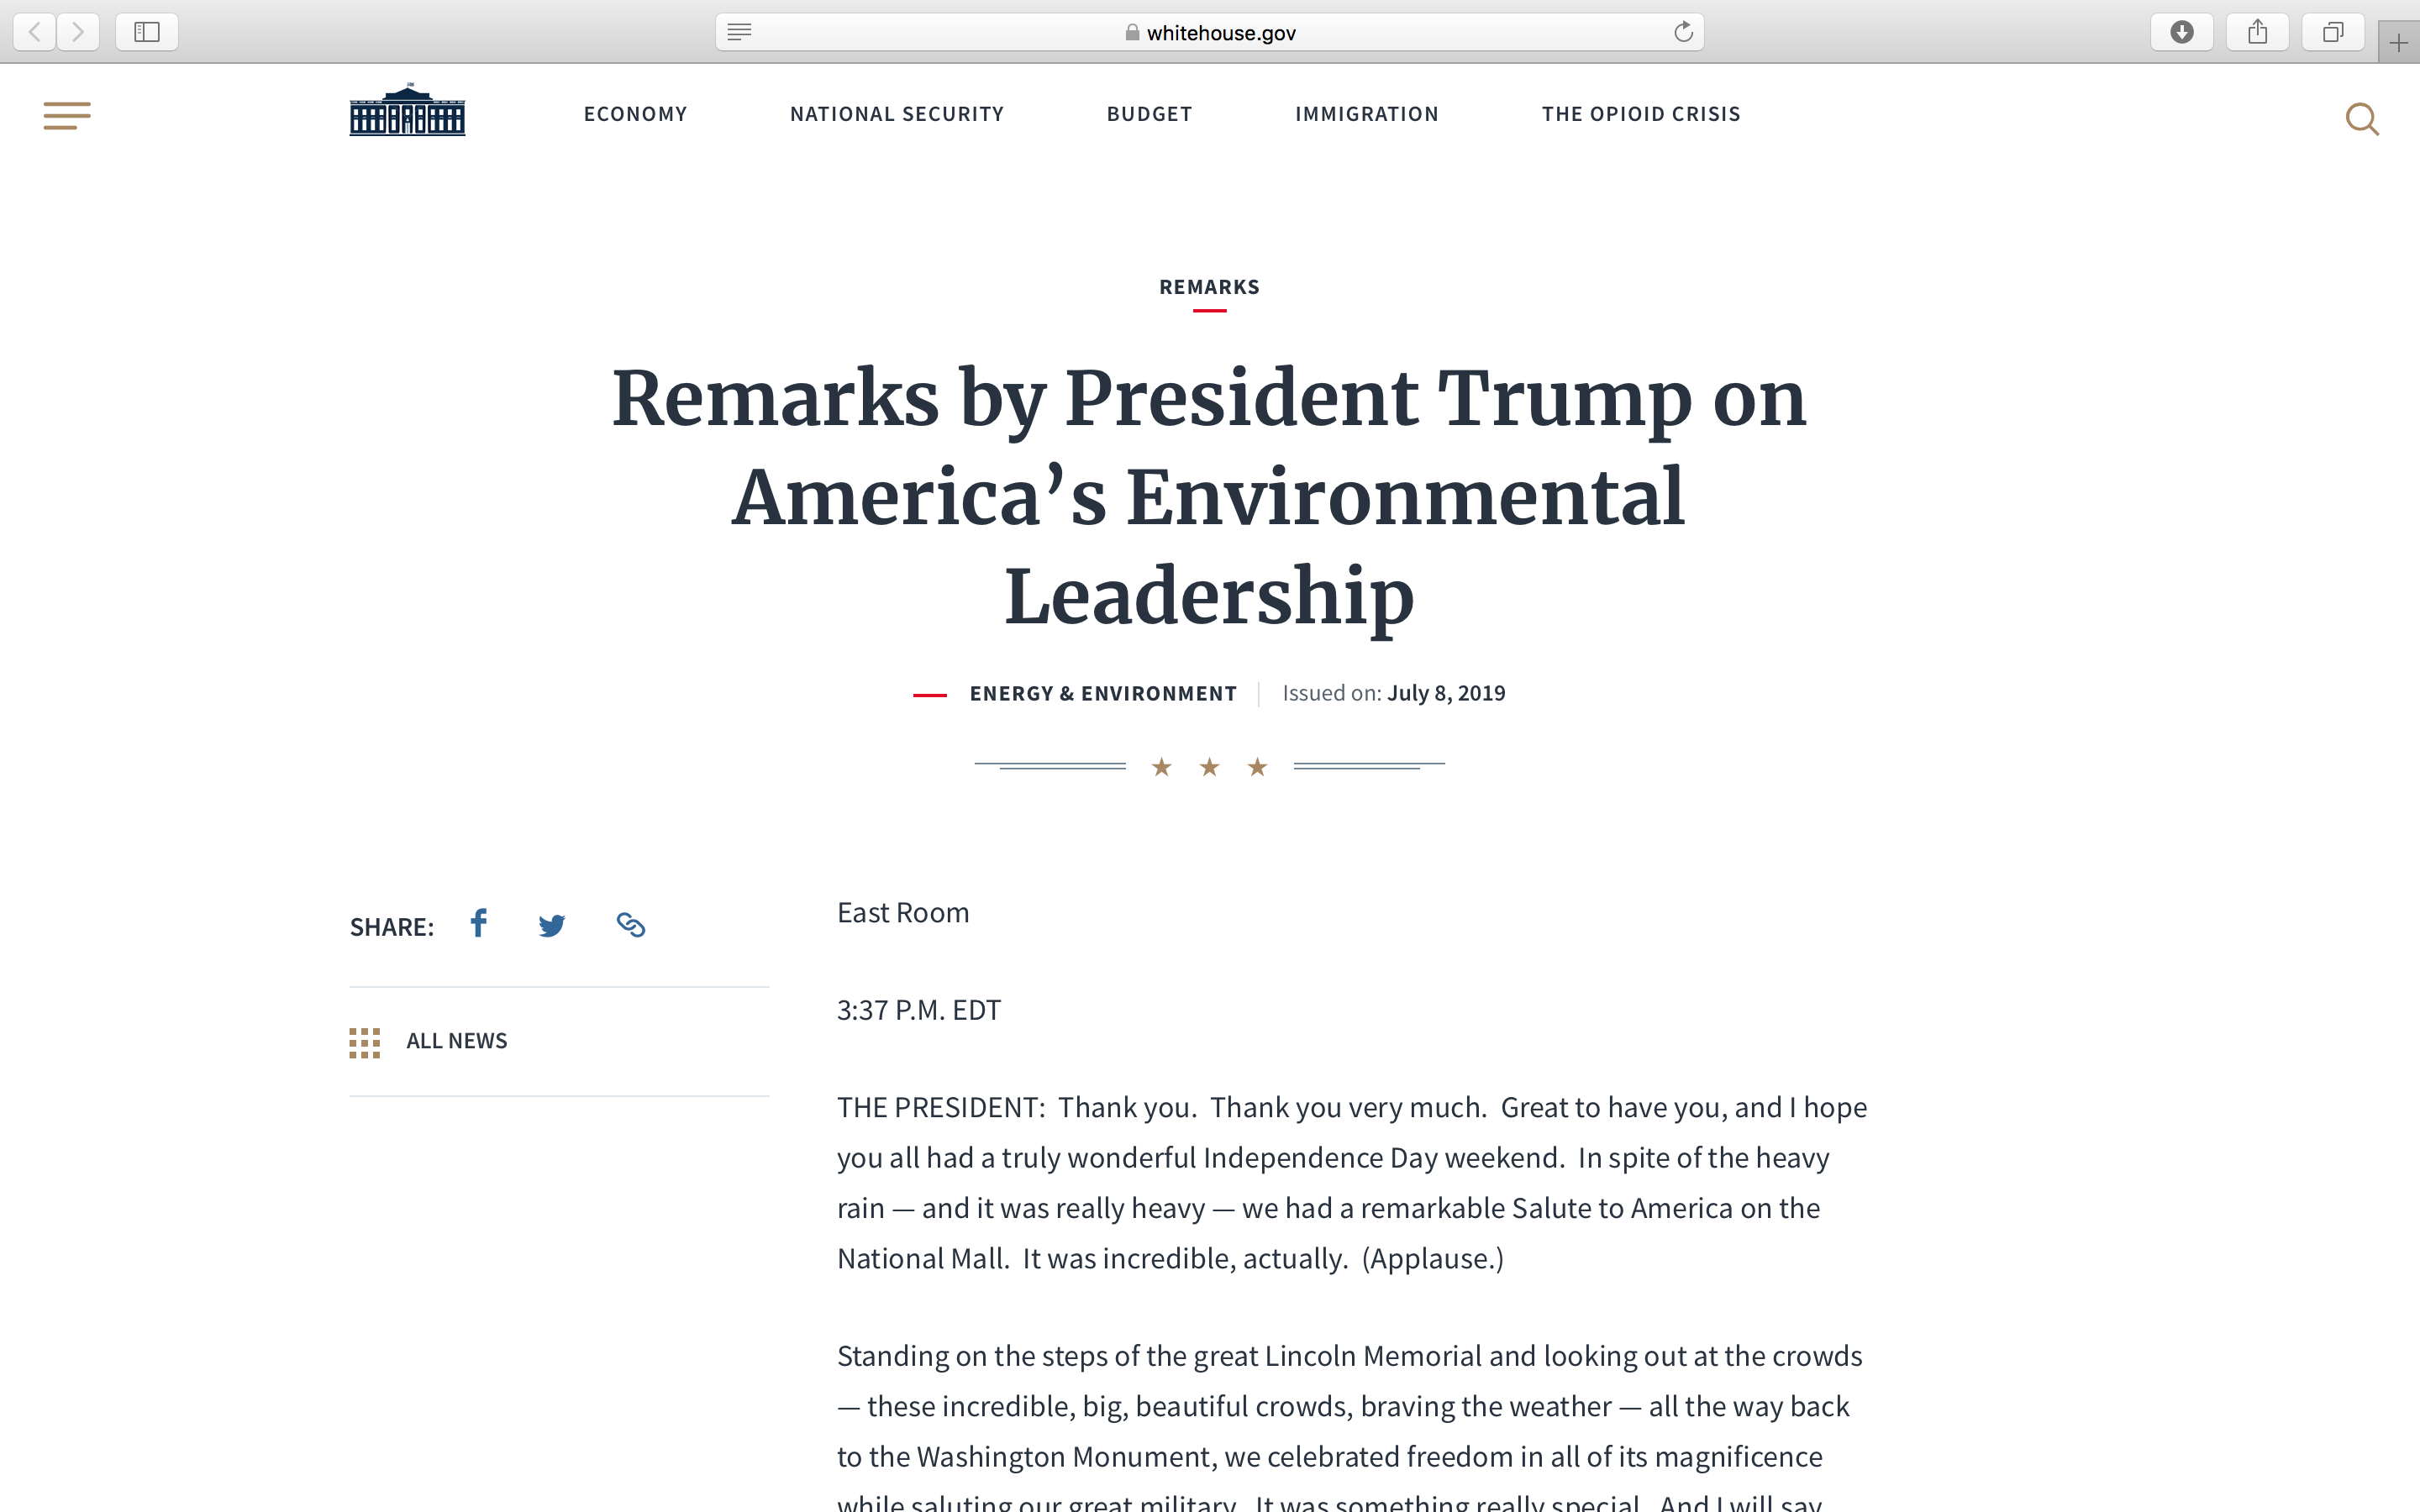2420x1512 pixels.
Task: Show all tabs overview
Action: pyautogui.click(x=2333, y=32)
